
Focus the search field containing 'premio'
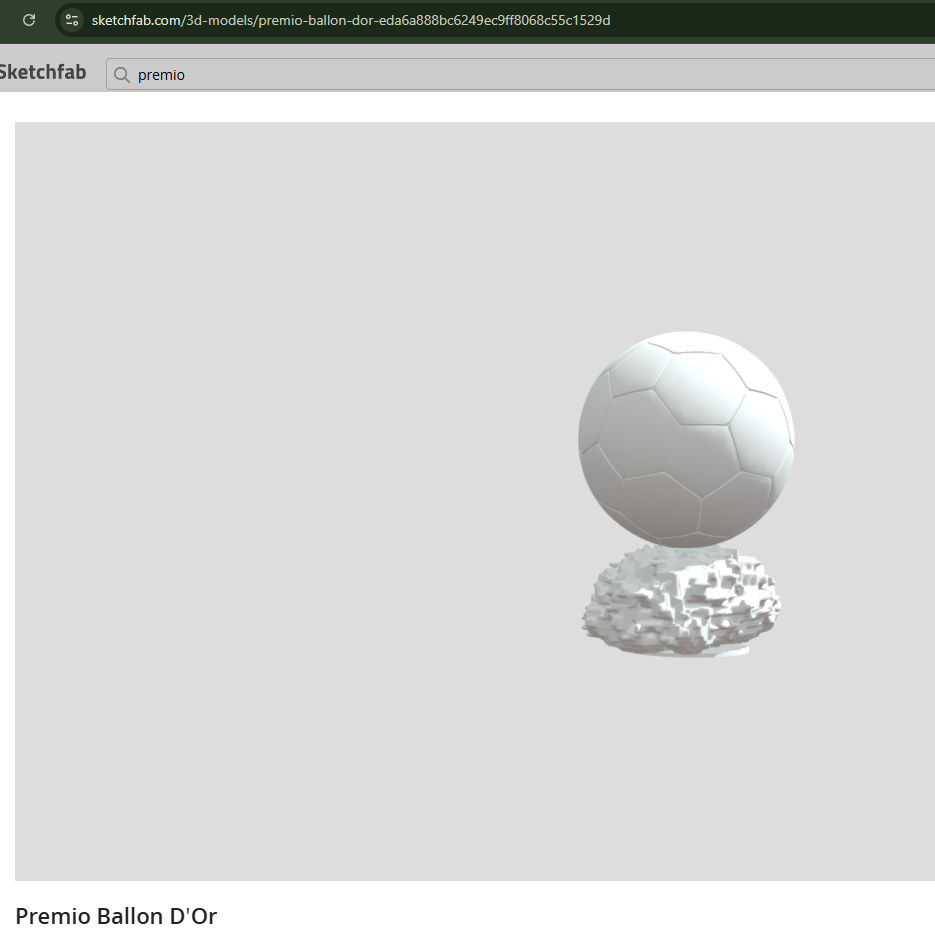point(521,75)
